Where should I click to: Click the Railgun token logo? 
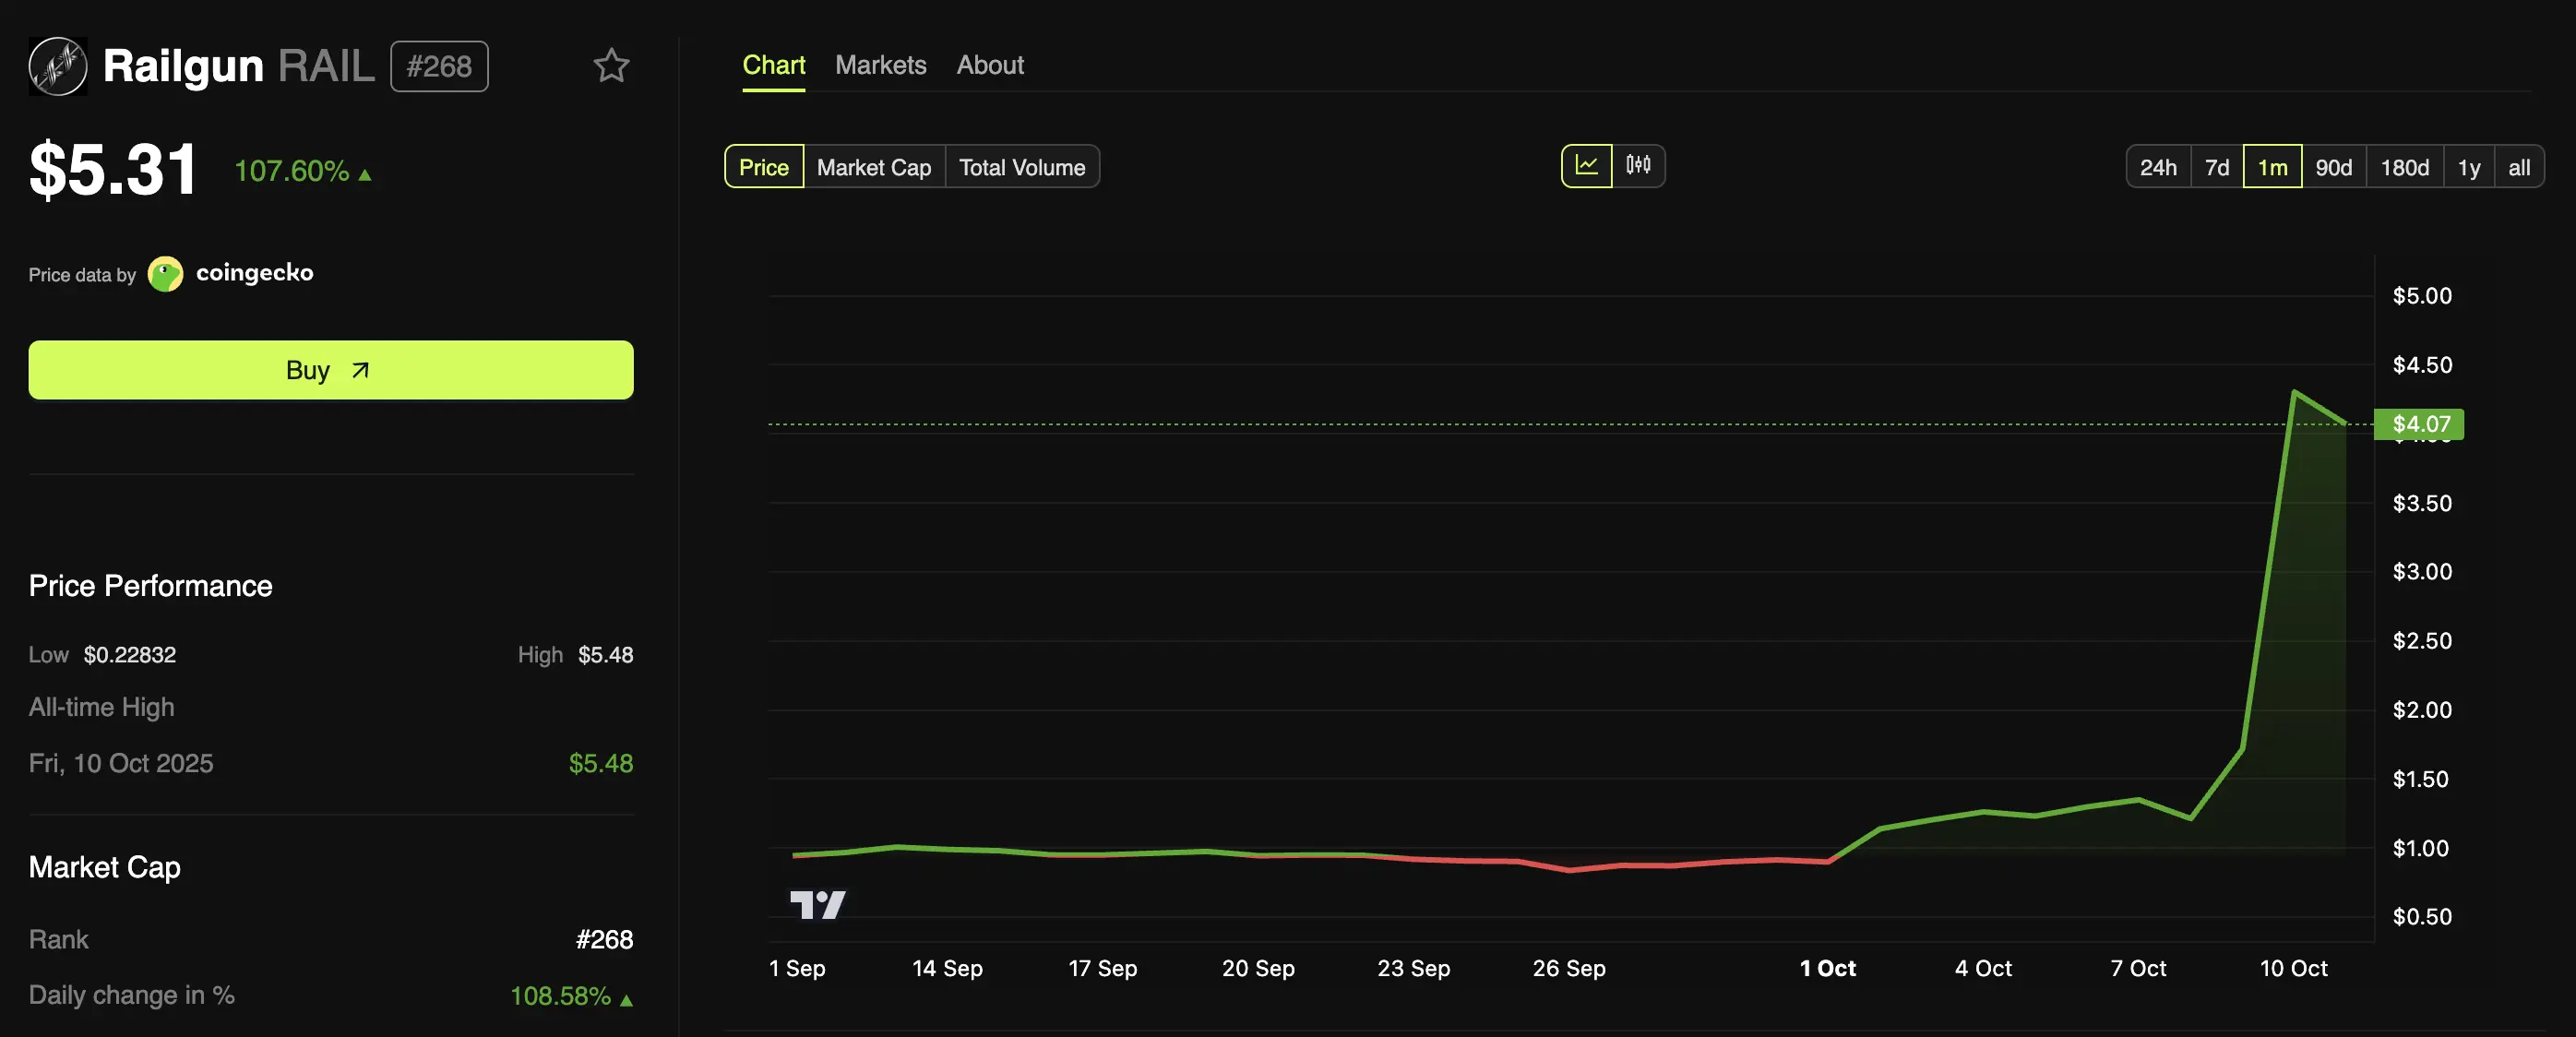58,66
